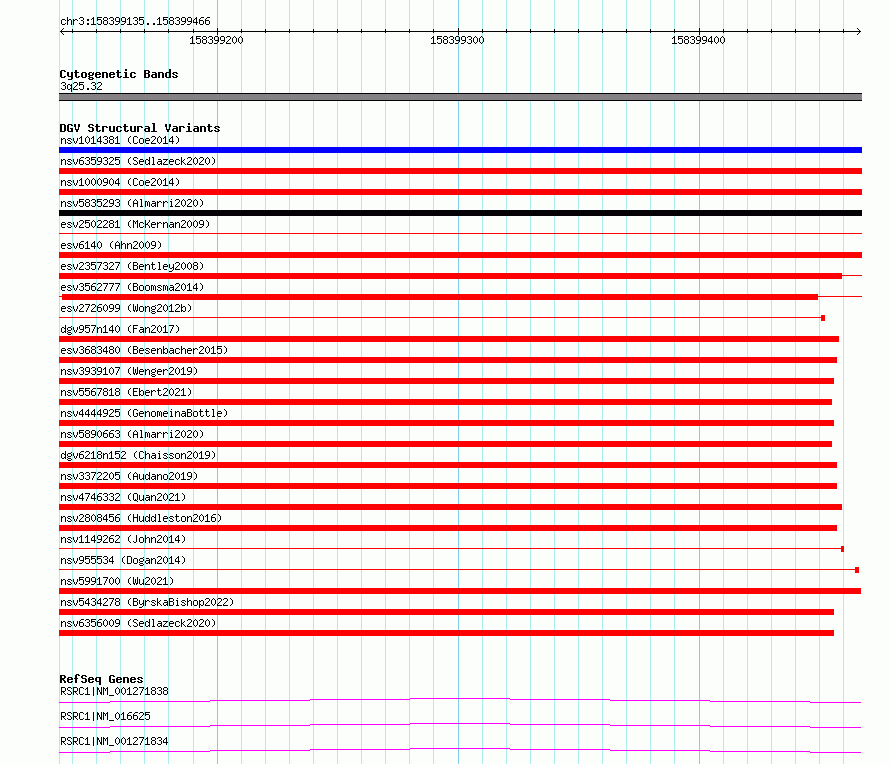Click the left arrow end of the ruler
The width and height of the screenshot is (890, 764).
coord(62,31)
